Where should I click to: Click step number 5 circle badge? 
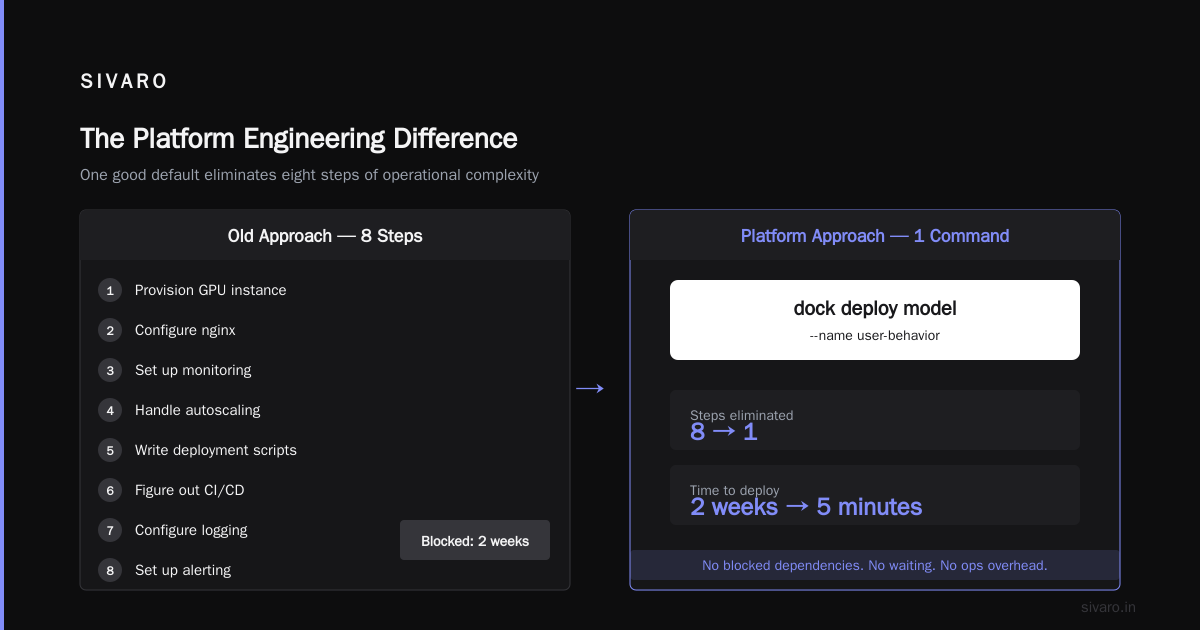click(110, 450)
